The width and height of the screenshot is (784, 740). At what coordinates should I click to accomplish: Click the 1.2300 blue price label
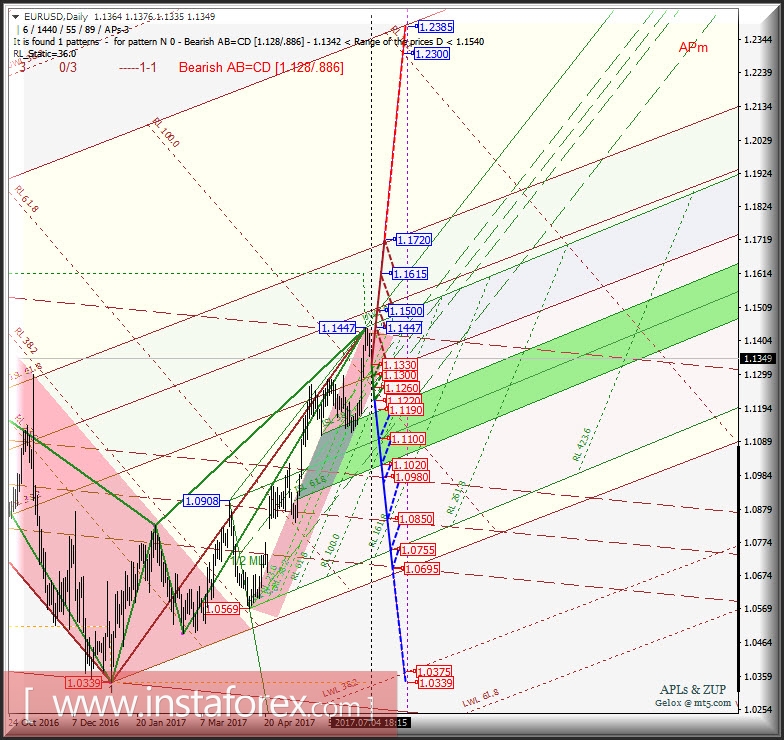432,54
